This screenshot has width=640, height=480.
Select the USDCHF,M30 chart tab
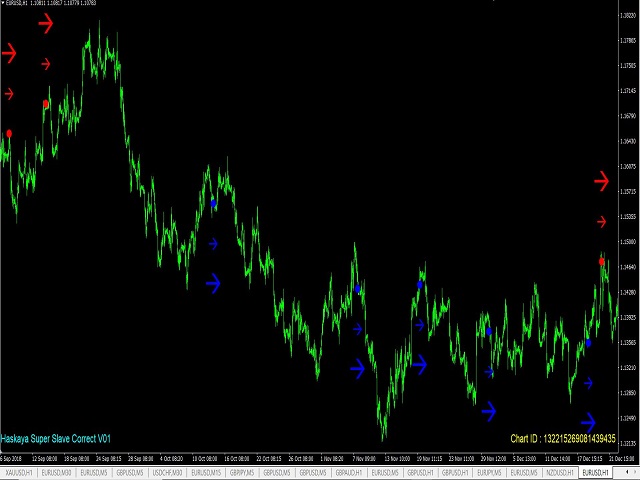pyautogui.click(x=167, y=473)
